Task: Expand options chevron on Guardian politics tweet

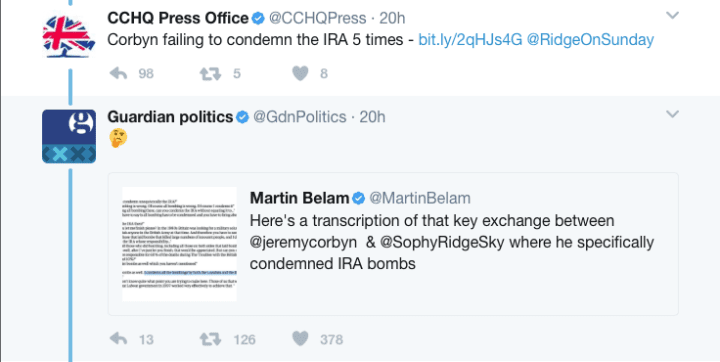Action: point(672,114)
